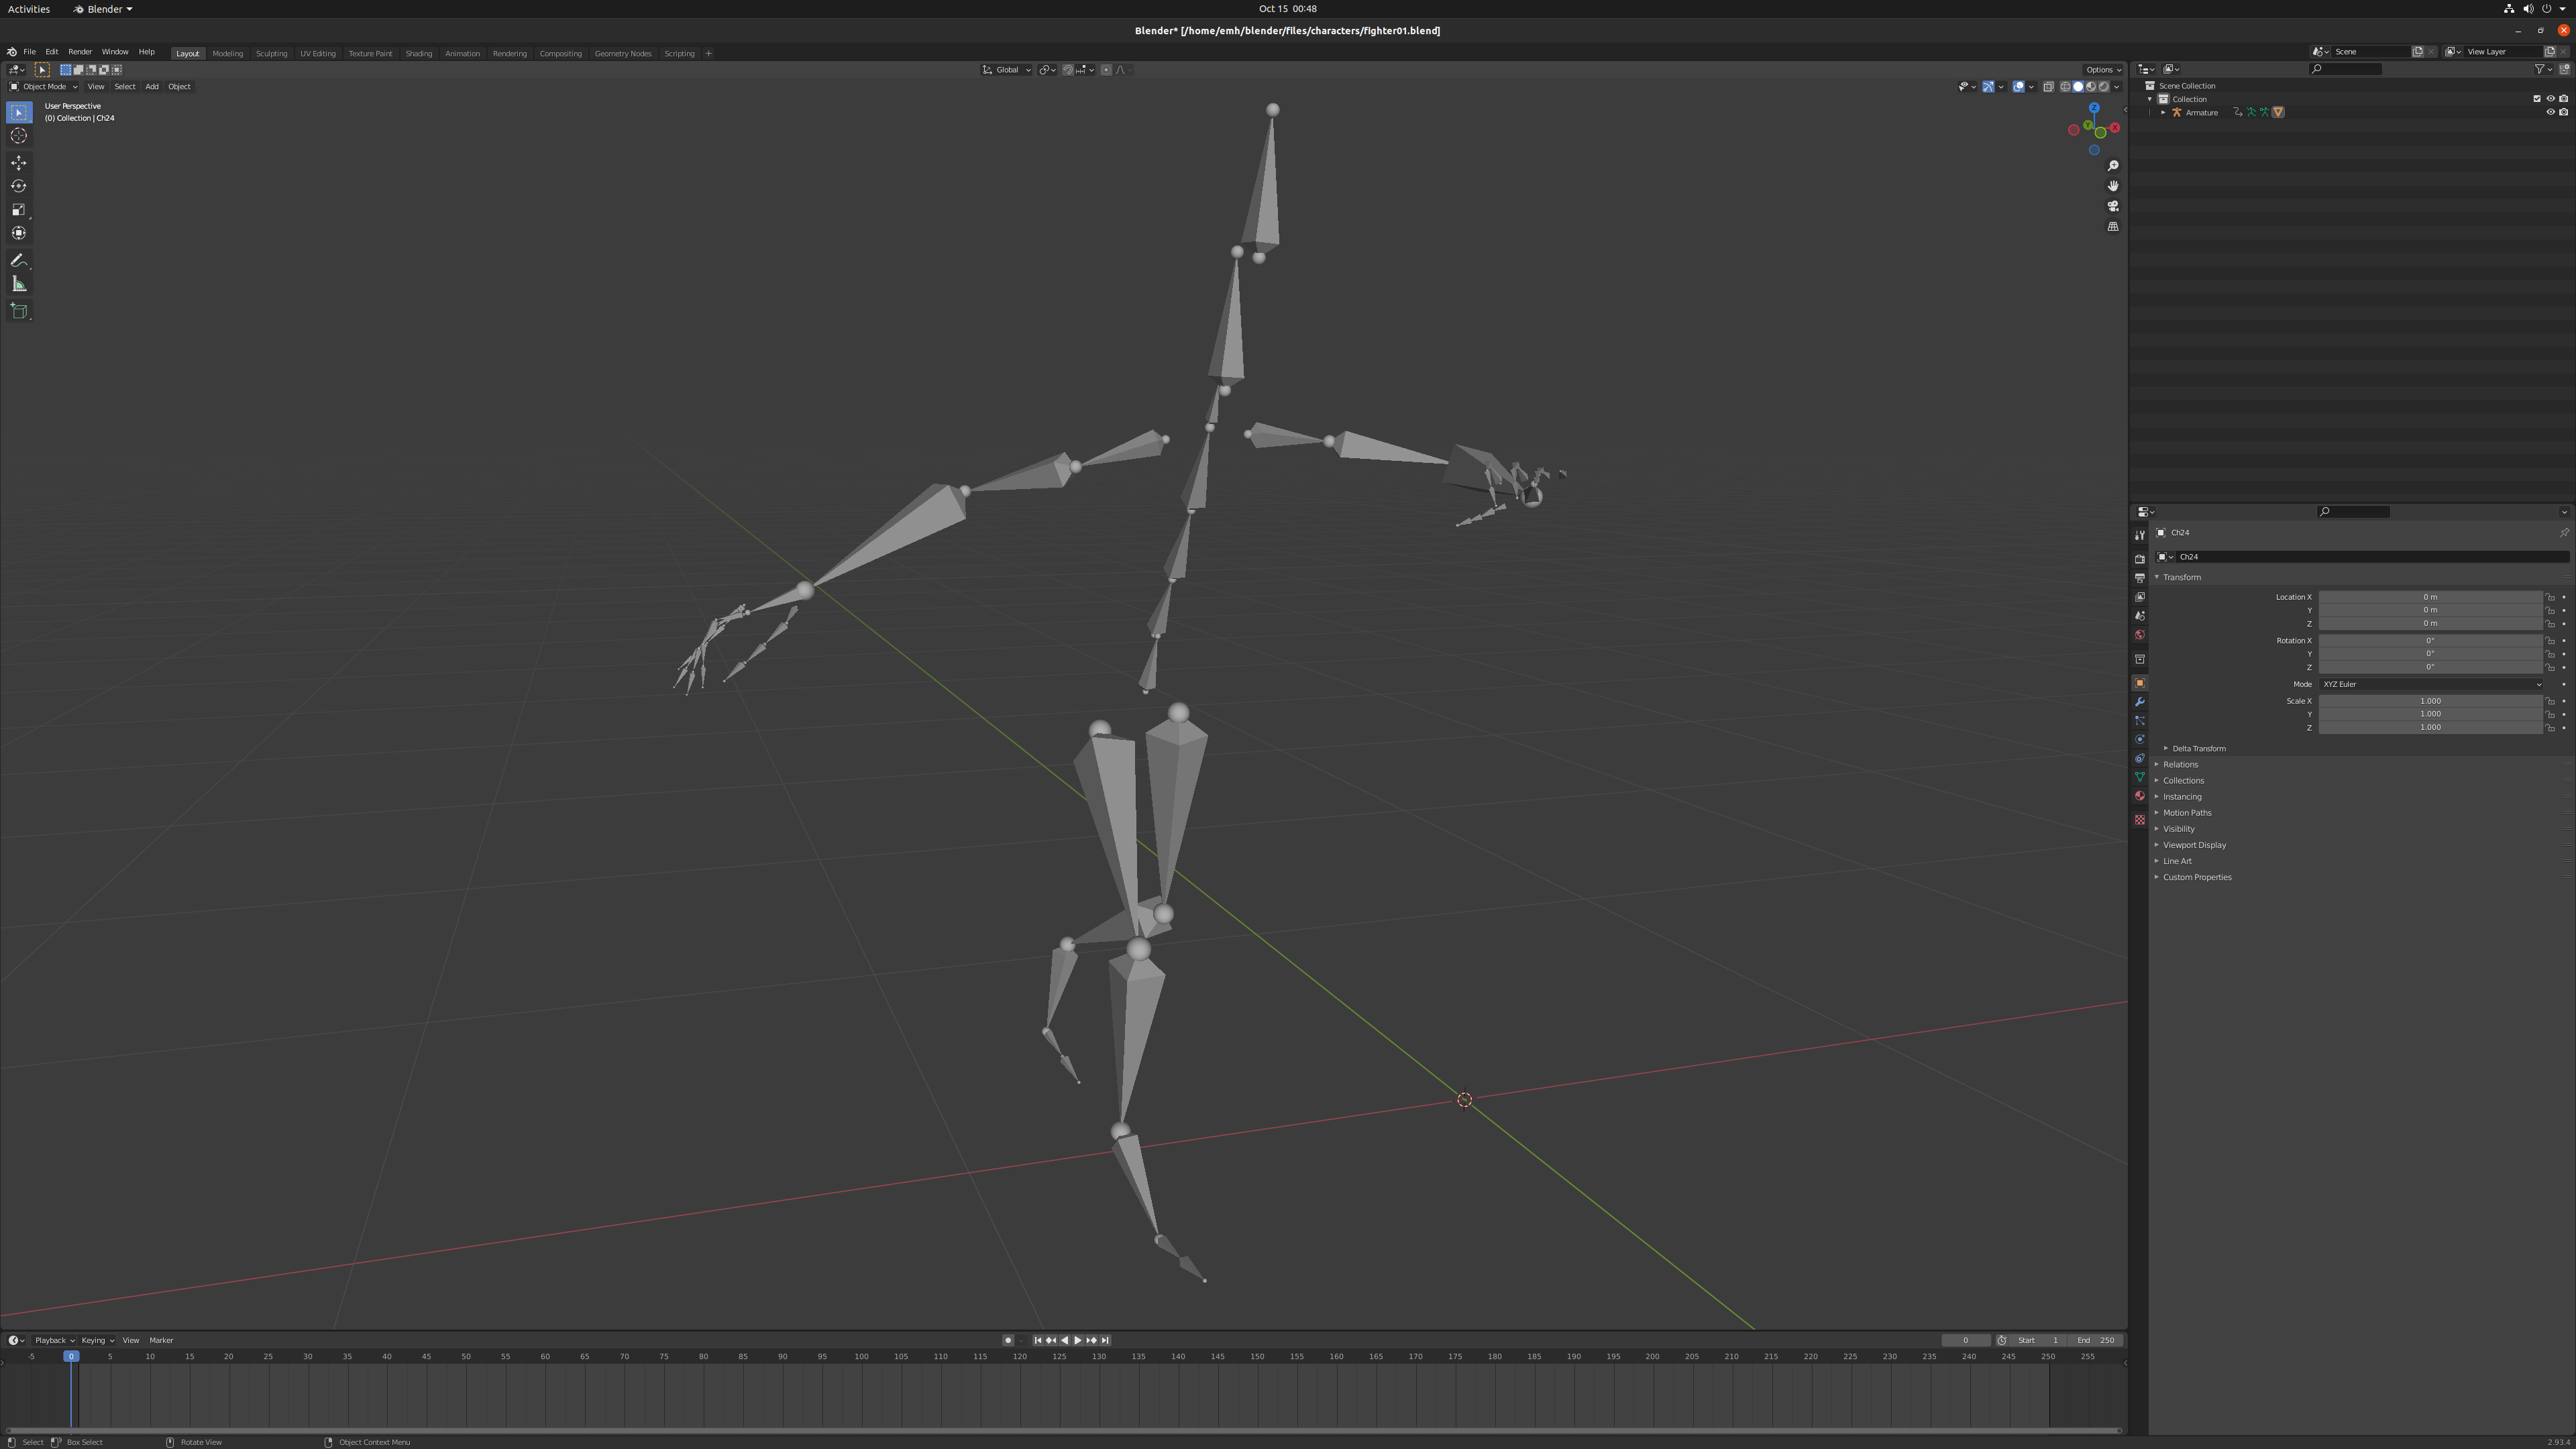
Task: Switch to the Geometry Nodes workspace tab
Action: pyautogui.click(x=623, y=54)
